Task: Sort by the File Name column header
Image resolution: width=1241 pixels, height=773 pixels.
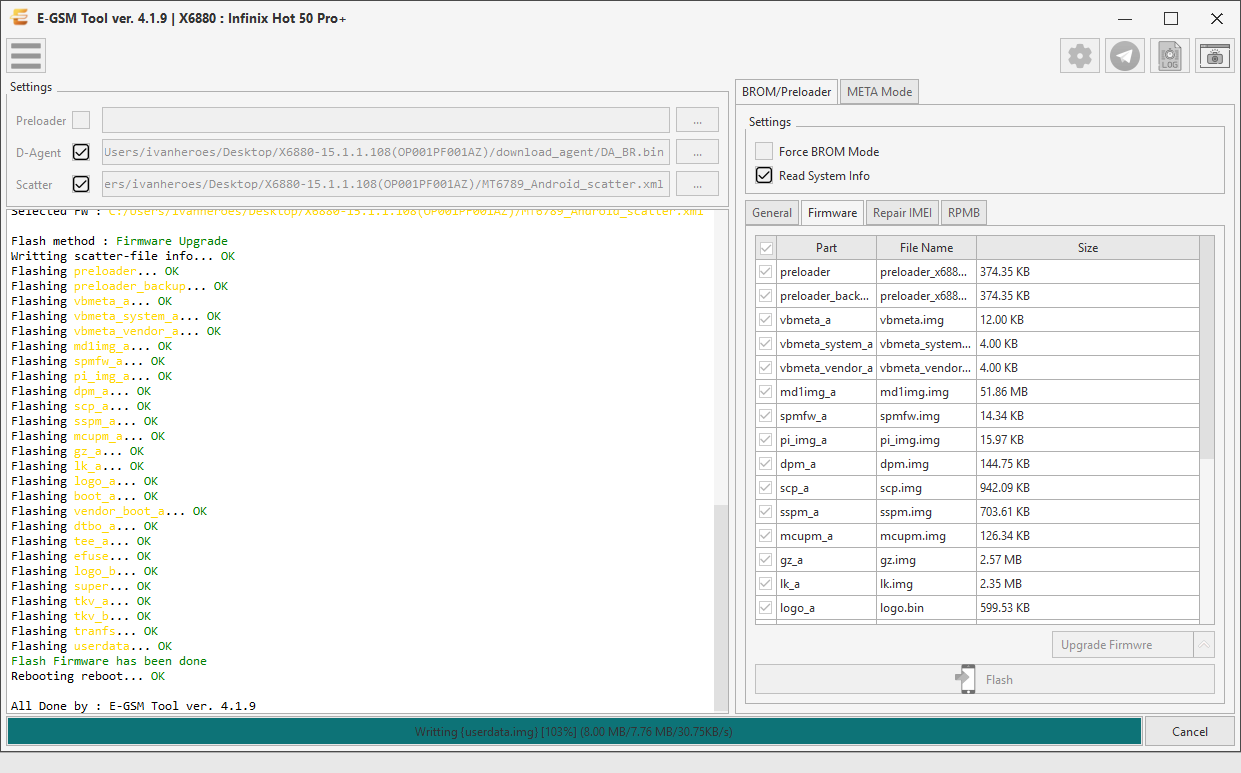Action: 926,248
